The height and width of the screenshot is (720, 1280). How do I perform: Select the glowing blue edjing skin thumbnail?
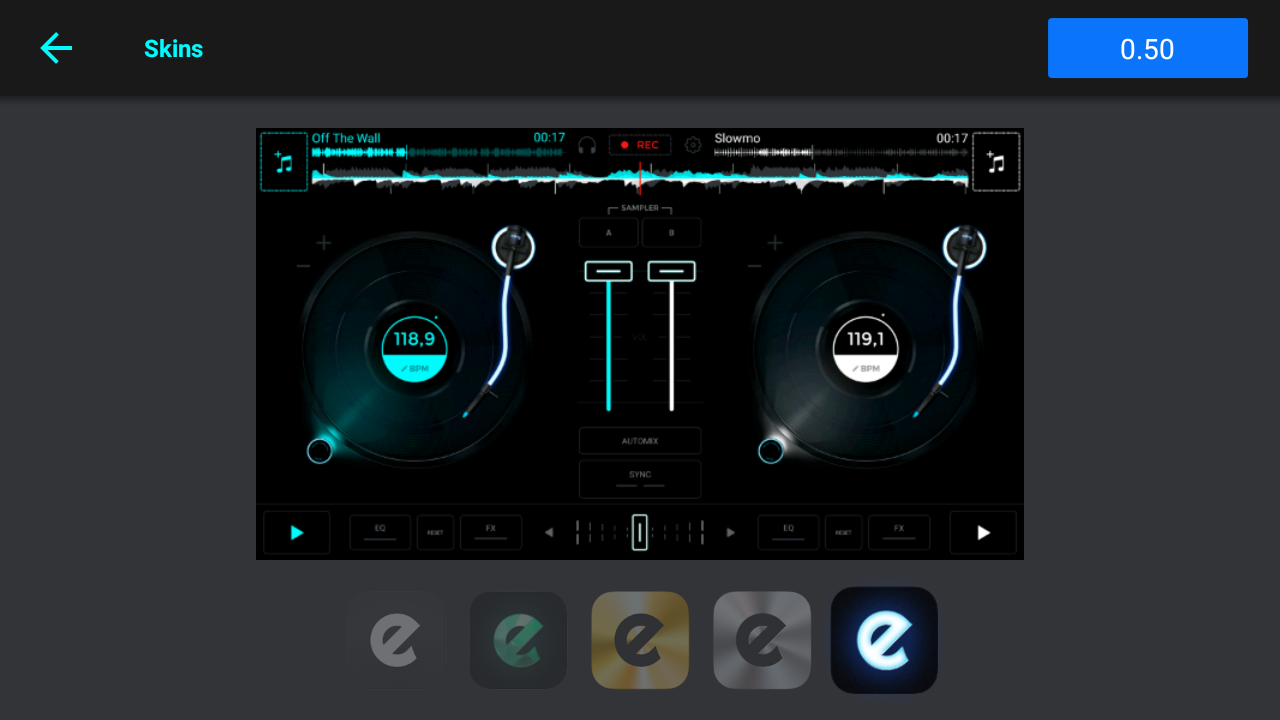884,640
